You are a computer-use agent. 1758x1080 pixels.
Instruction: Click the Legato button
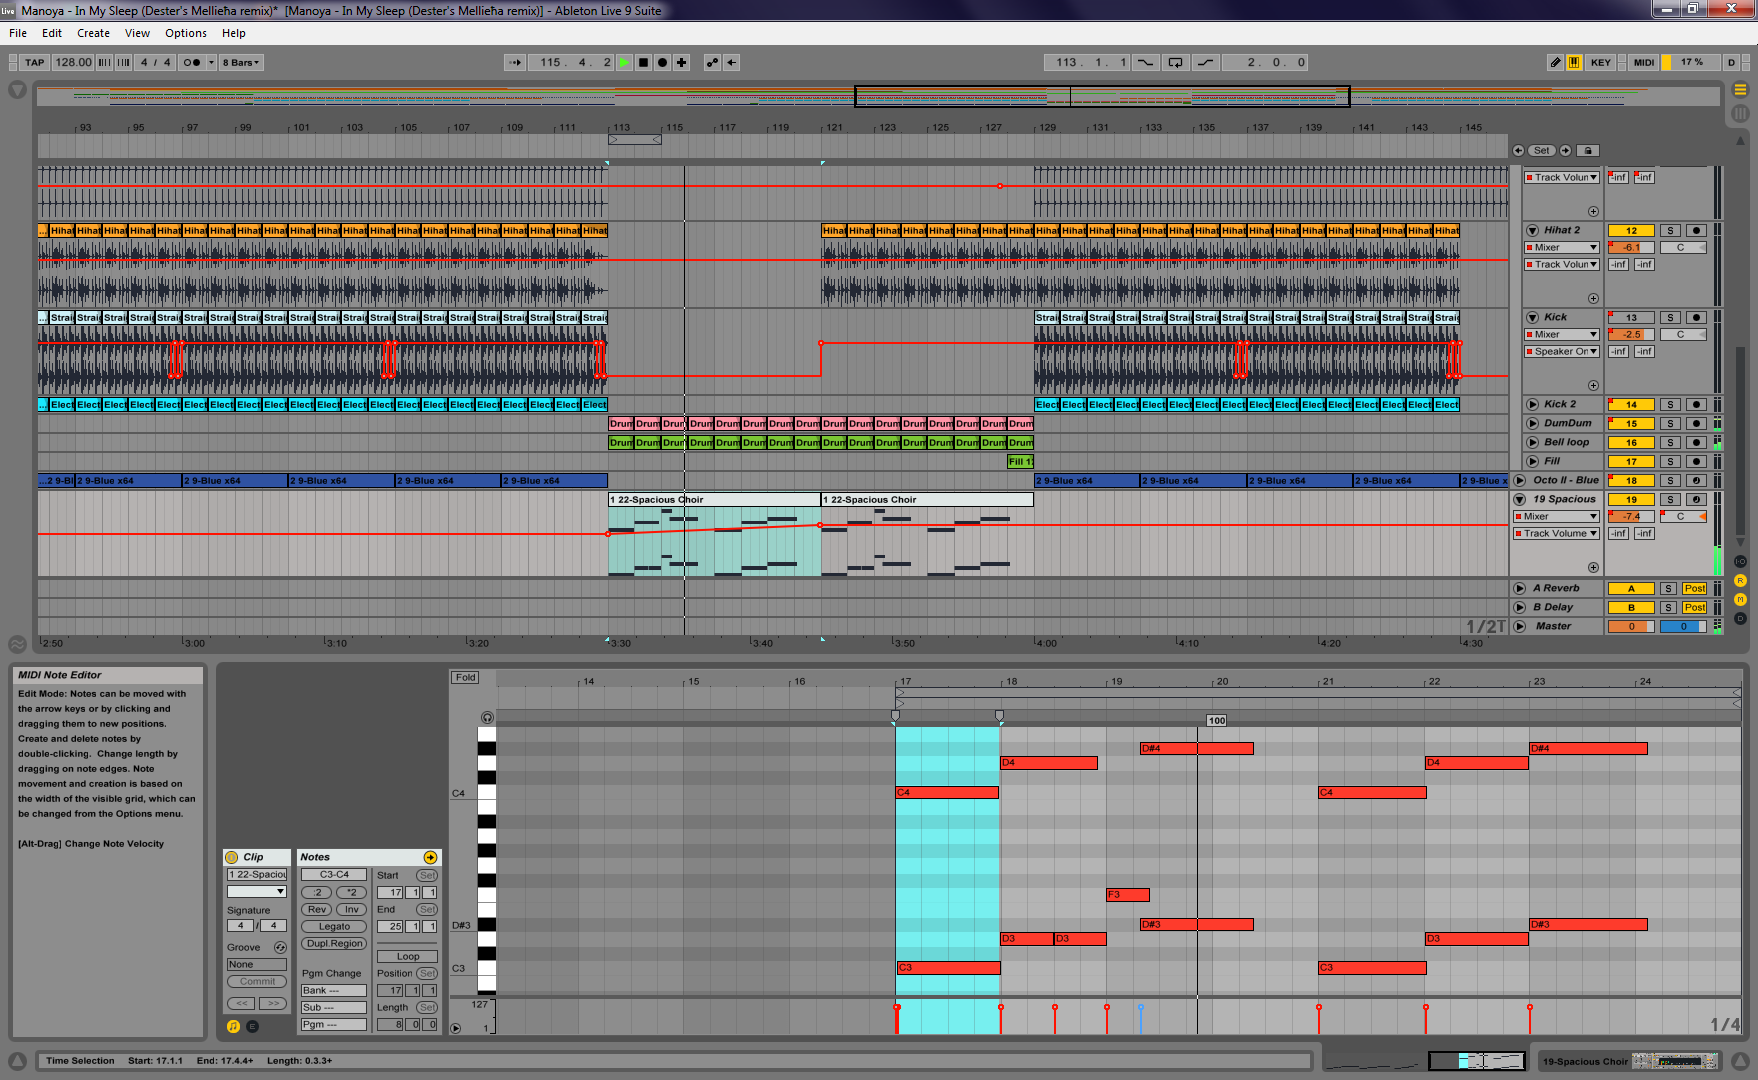(x=334, y=926)
